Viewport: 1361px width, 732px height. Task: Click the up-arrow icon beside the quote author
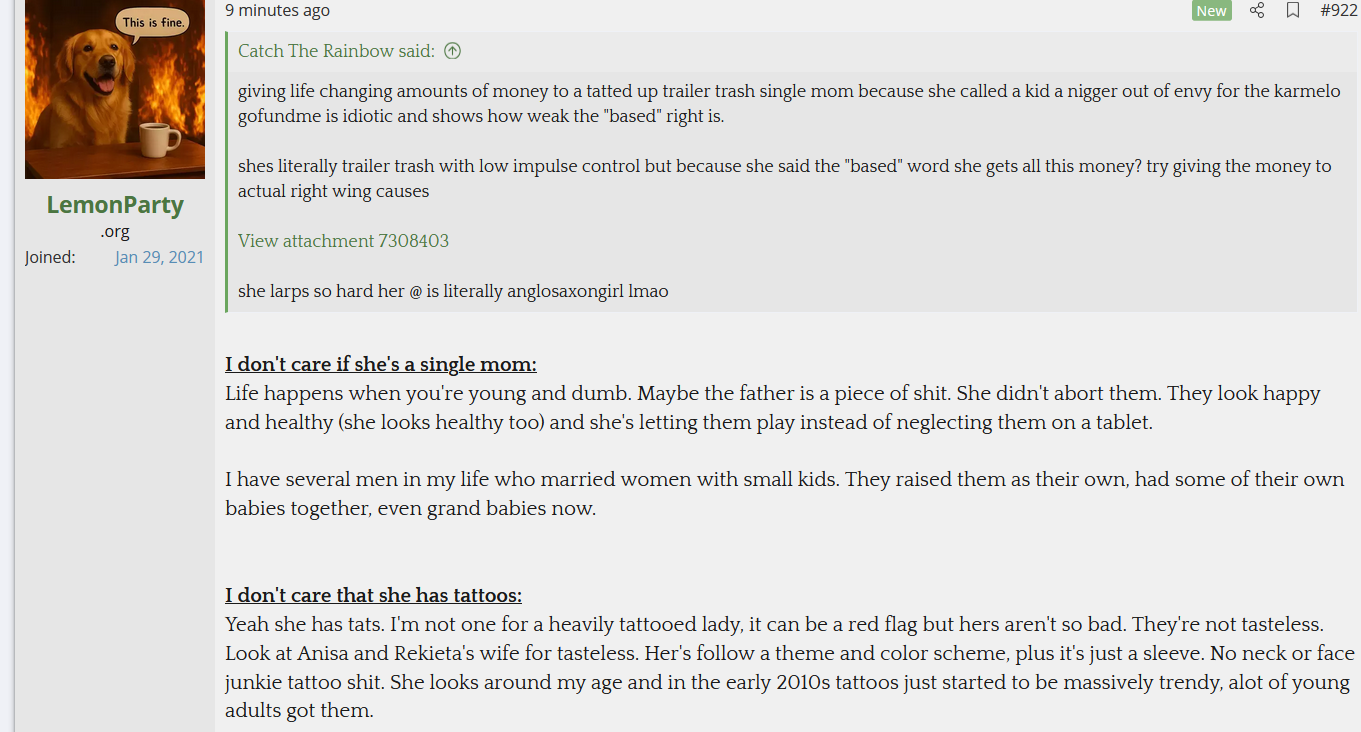(x=452, y=51)
